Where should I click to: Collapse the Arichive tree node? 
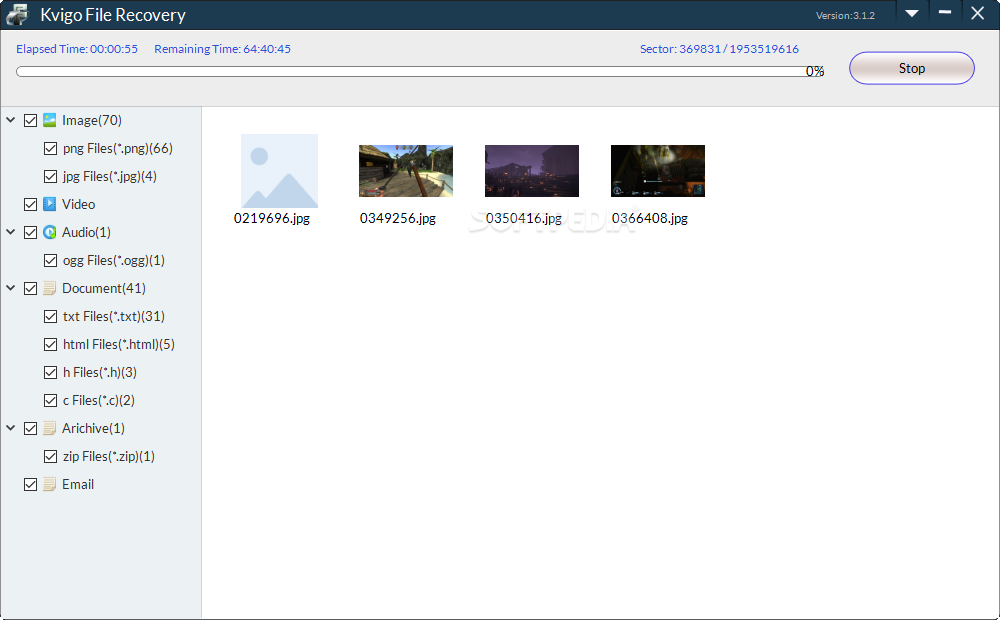coord(11,428)
